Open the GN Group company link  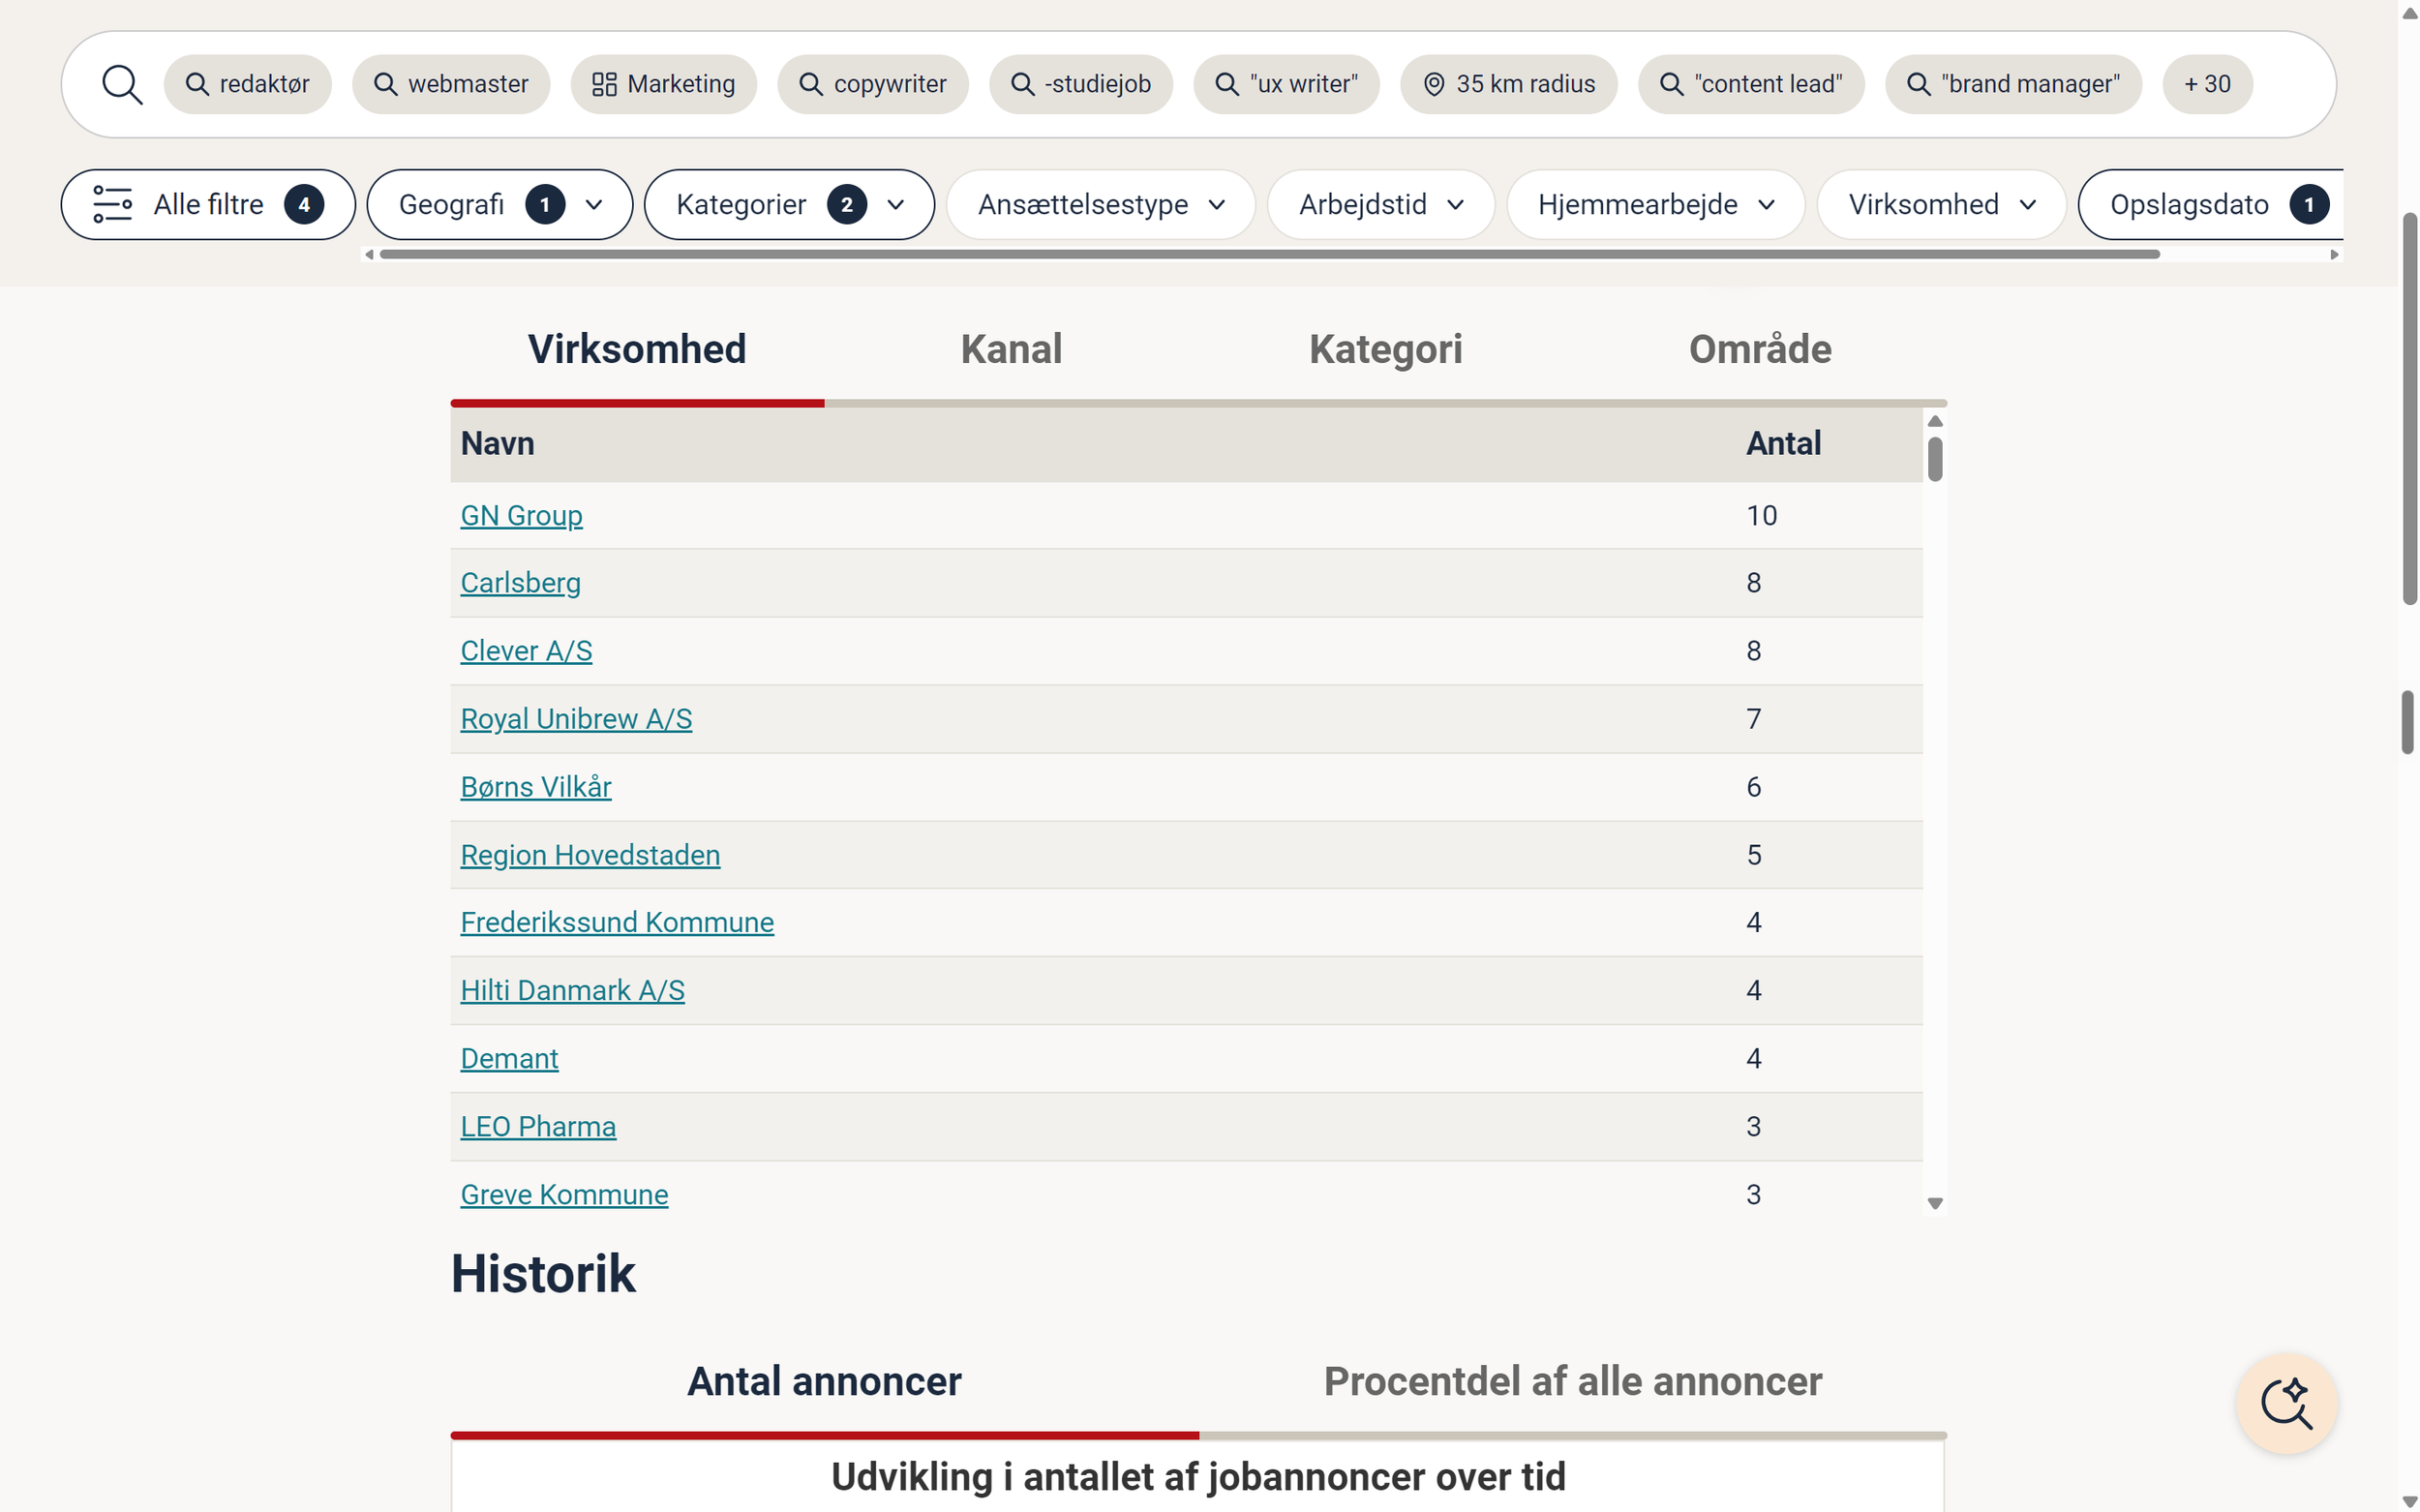[521, 516]
